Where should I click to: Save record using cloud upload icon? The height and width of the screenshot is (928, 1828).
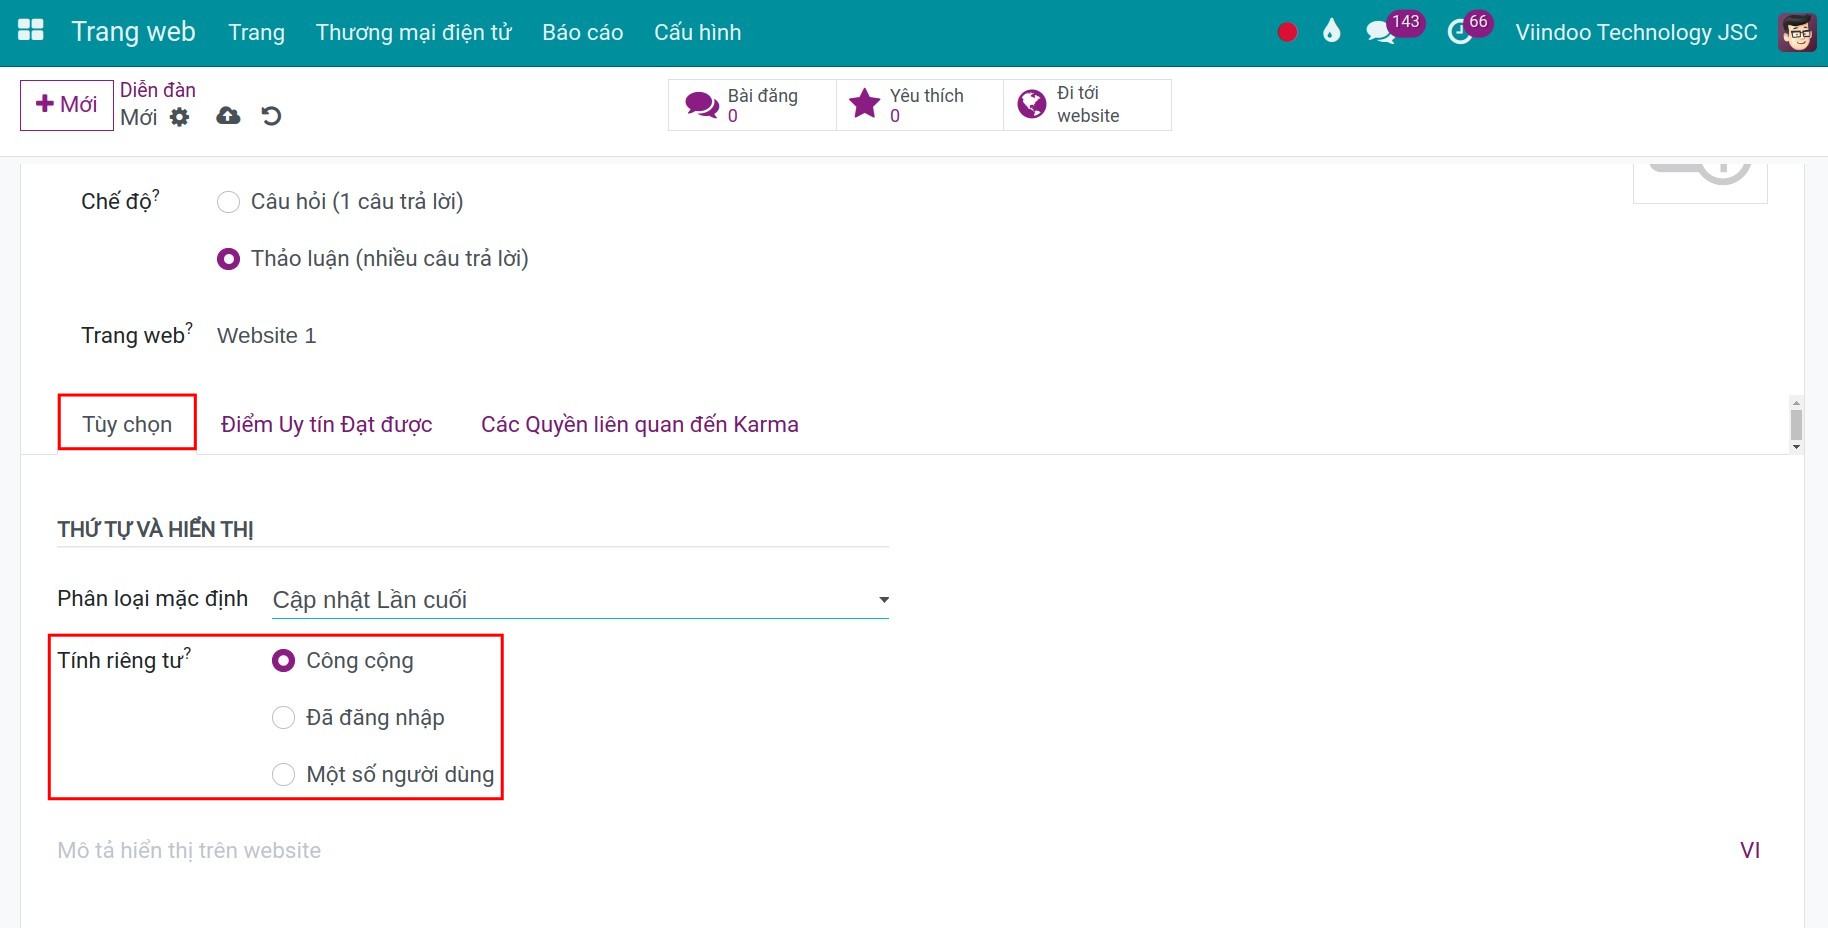pyautogui.click(x=228, y=116)
